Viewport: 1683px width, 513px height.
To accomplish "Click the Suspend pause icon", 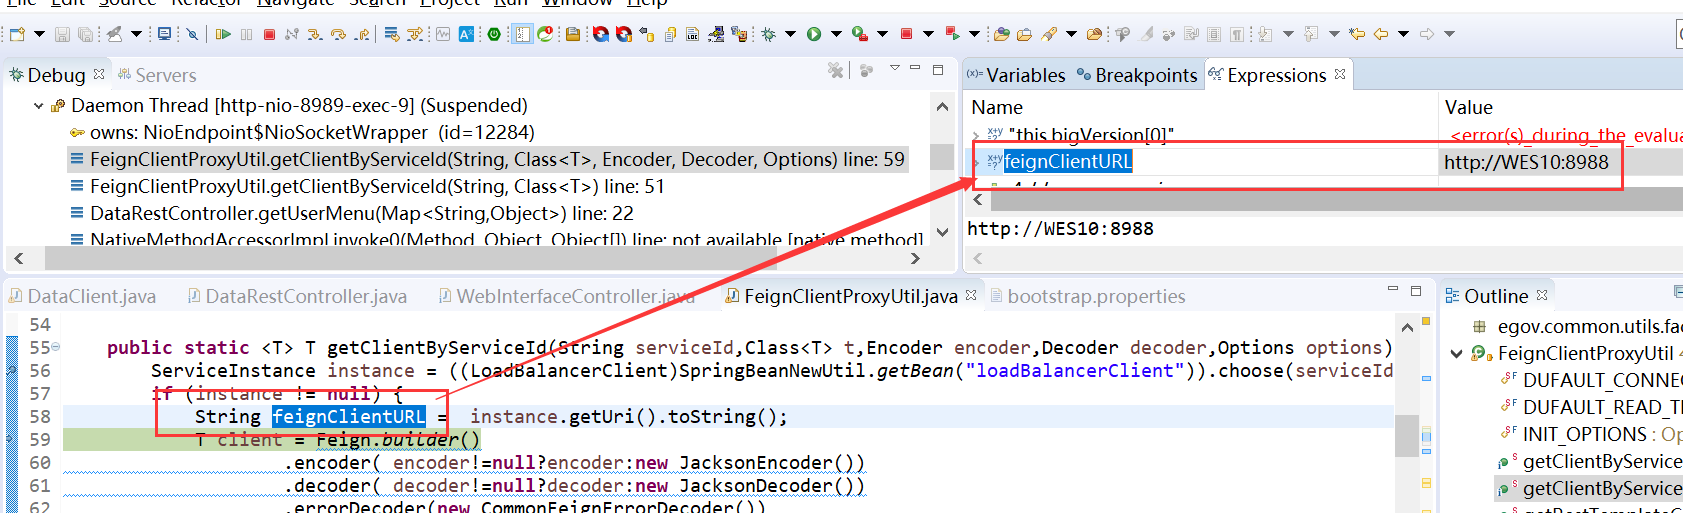I will tap(246, 34).
